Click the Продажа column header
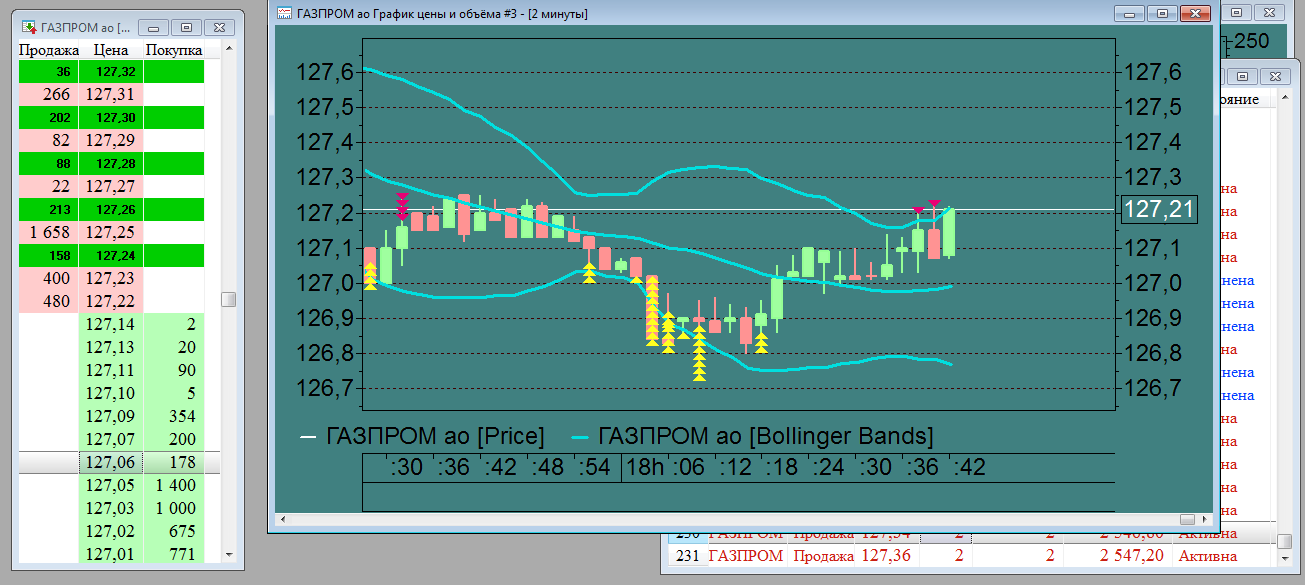The width and height of the screenshot is (1305, 585). pos(49,50)
